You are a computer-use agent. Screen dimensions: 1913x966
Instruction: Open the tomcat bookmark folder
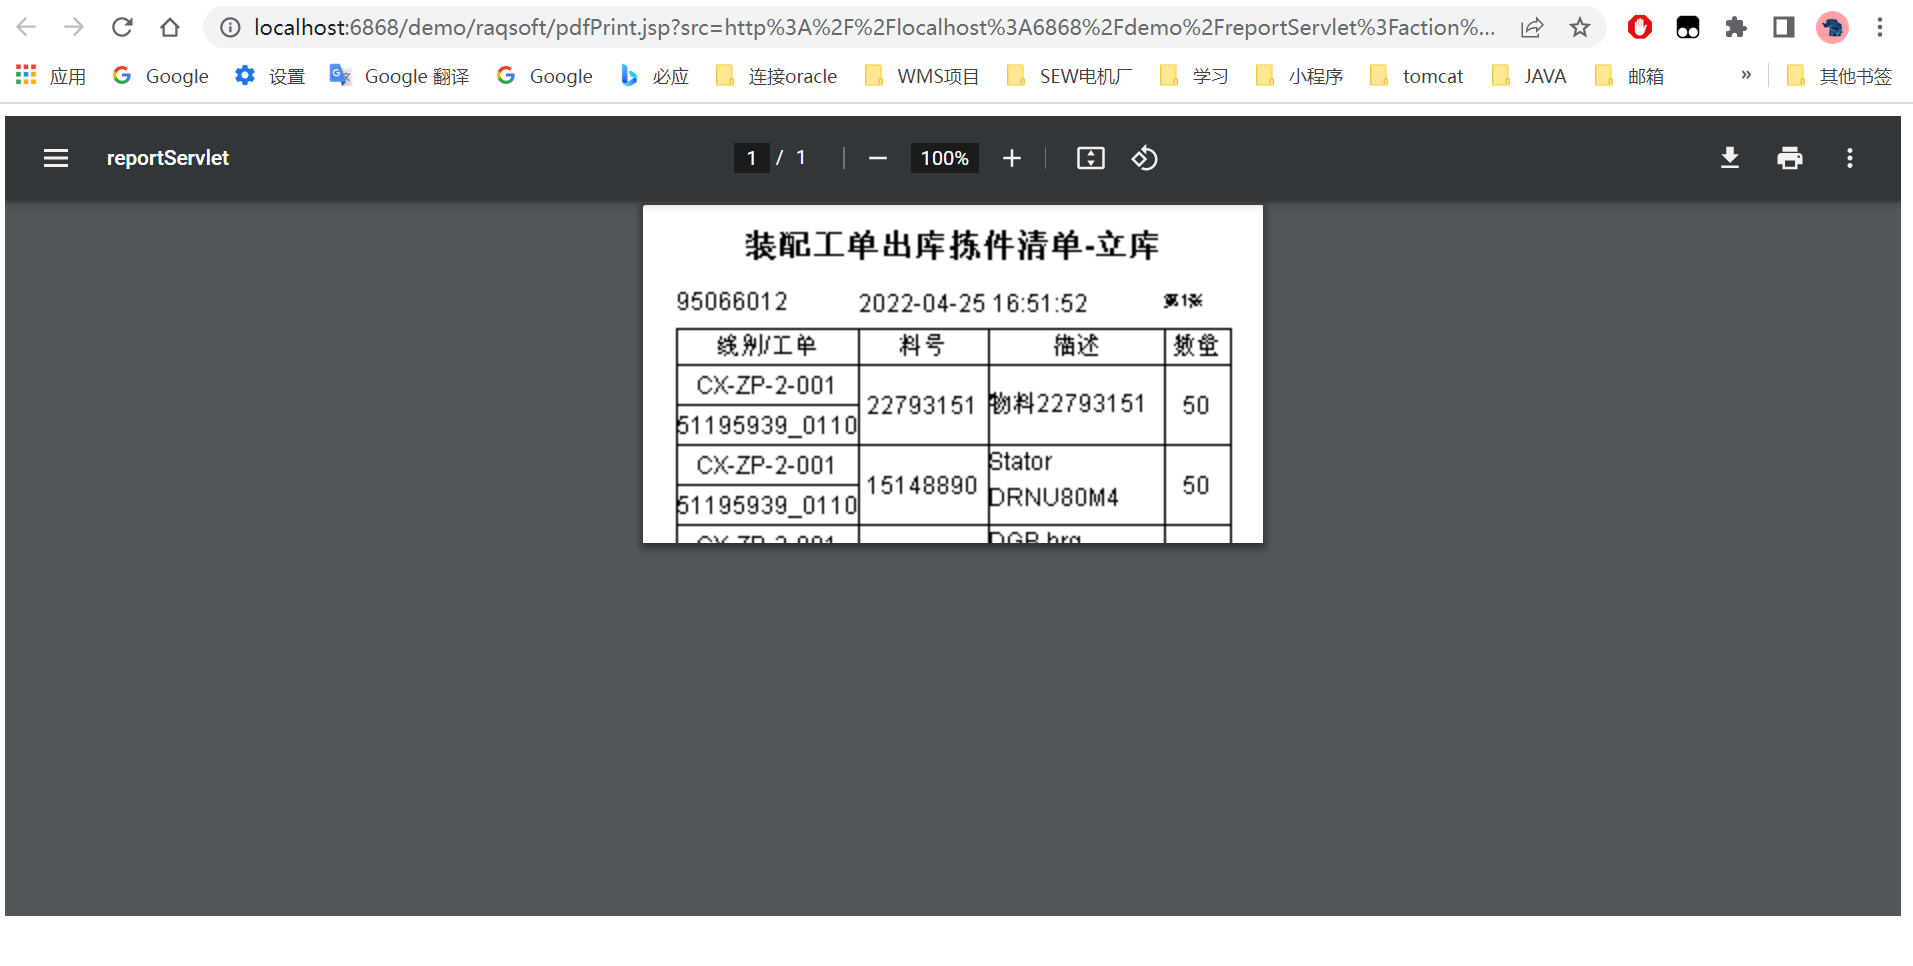1416,76
